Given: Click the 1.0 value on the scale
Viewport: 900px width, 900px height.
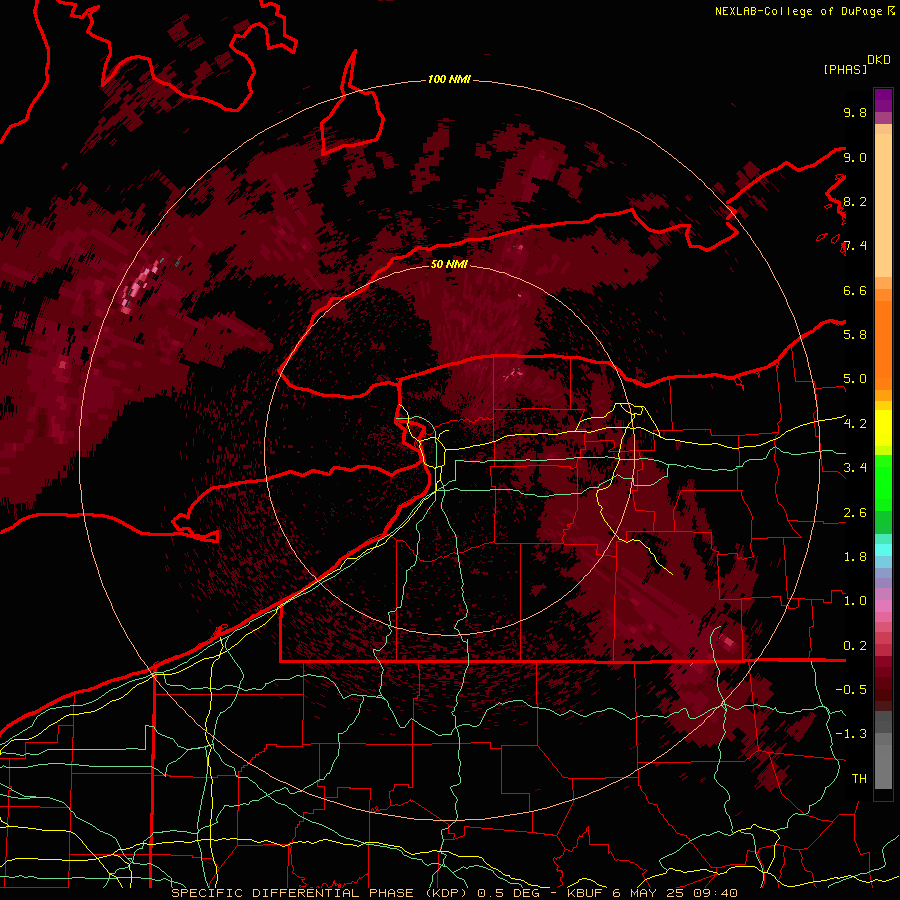Looking at the screenshot, I should pyautogui.click(x=855, y=601).
